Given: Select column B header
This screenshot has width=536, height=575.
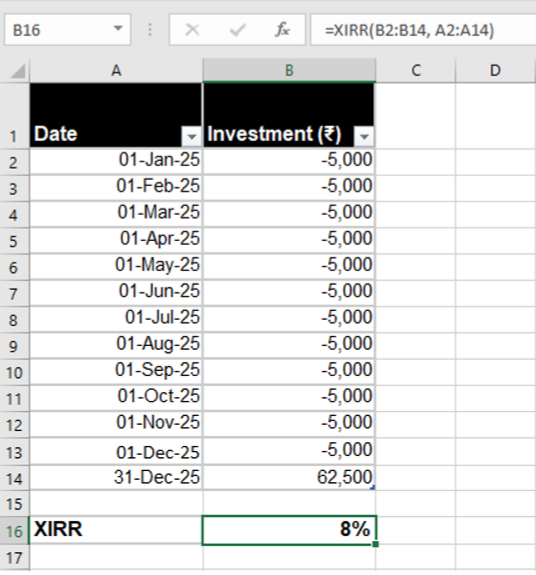Looking at the screenshot, I should 289,70.
